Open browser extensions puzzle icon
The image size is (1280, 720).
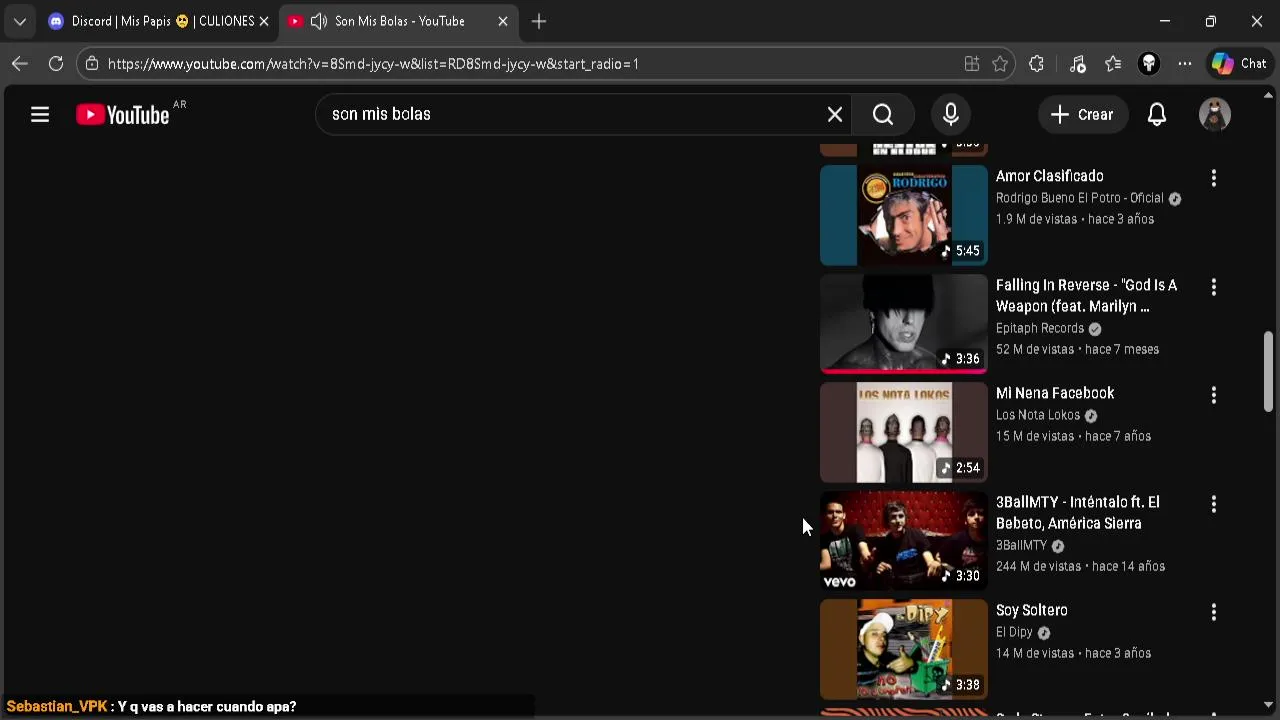1036,64
